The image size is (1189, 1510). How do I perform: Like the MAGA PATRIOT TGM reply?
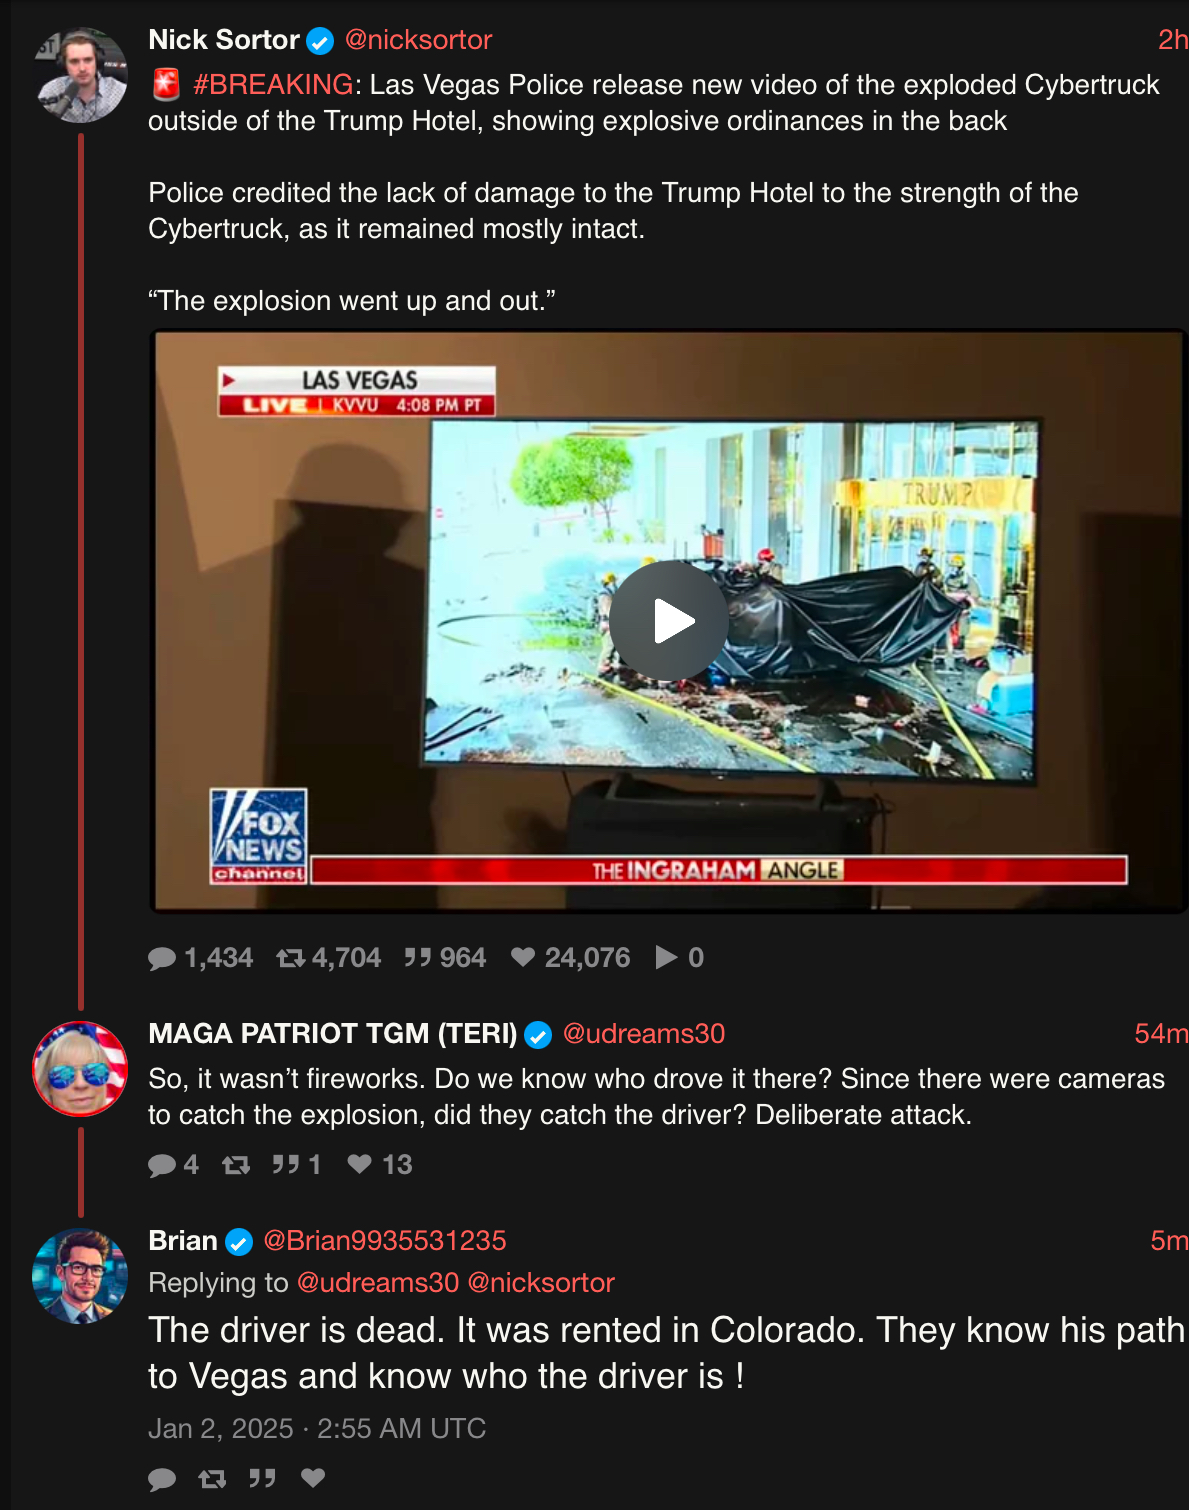coord(359,1164)
